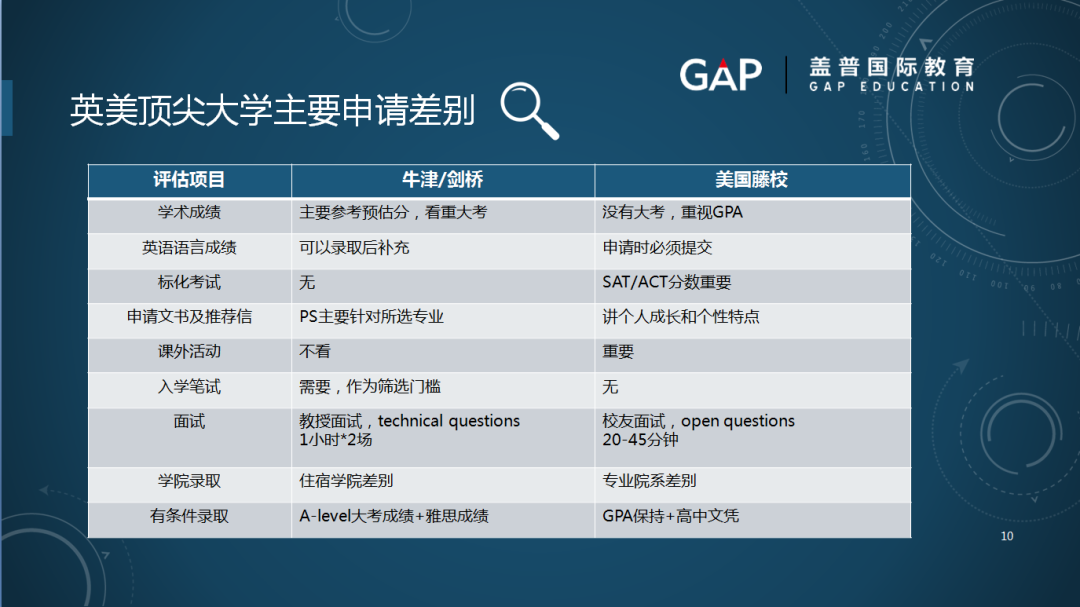Screen dimensions: 1080x607
Task: Select the 入学笔试 row label
Action: pyautogui.click(x=189, y=387)
